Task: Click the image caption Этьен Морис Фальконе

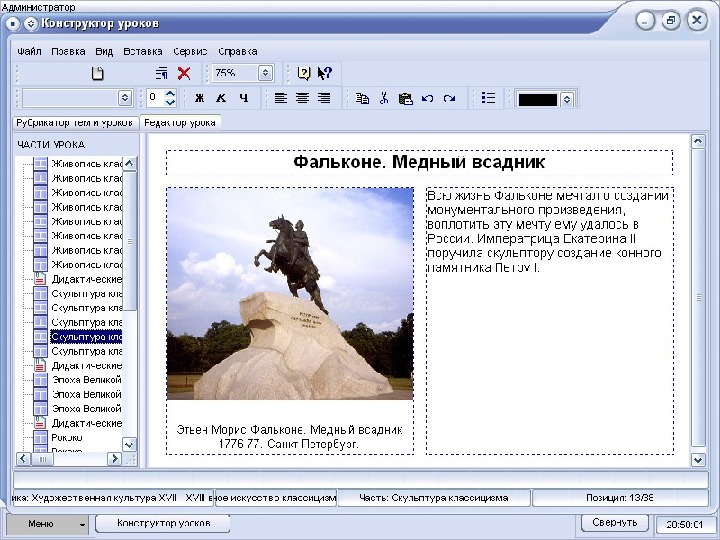Action: [x=289, y=437]
